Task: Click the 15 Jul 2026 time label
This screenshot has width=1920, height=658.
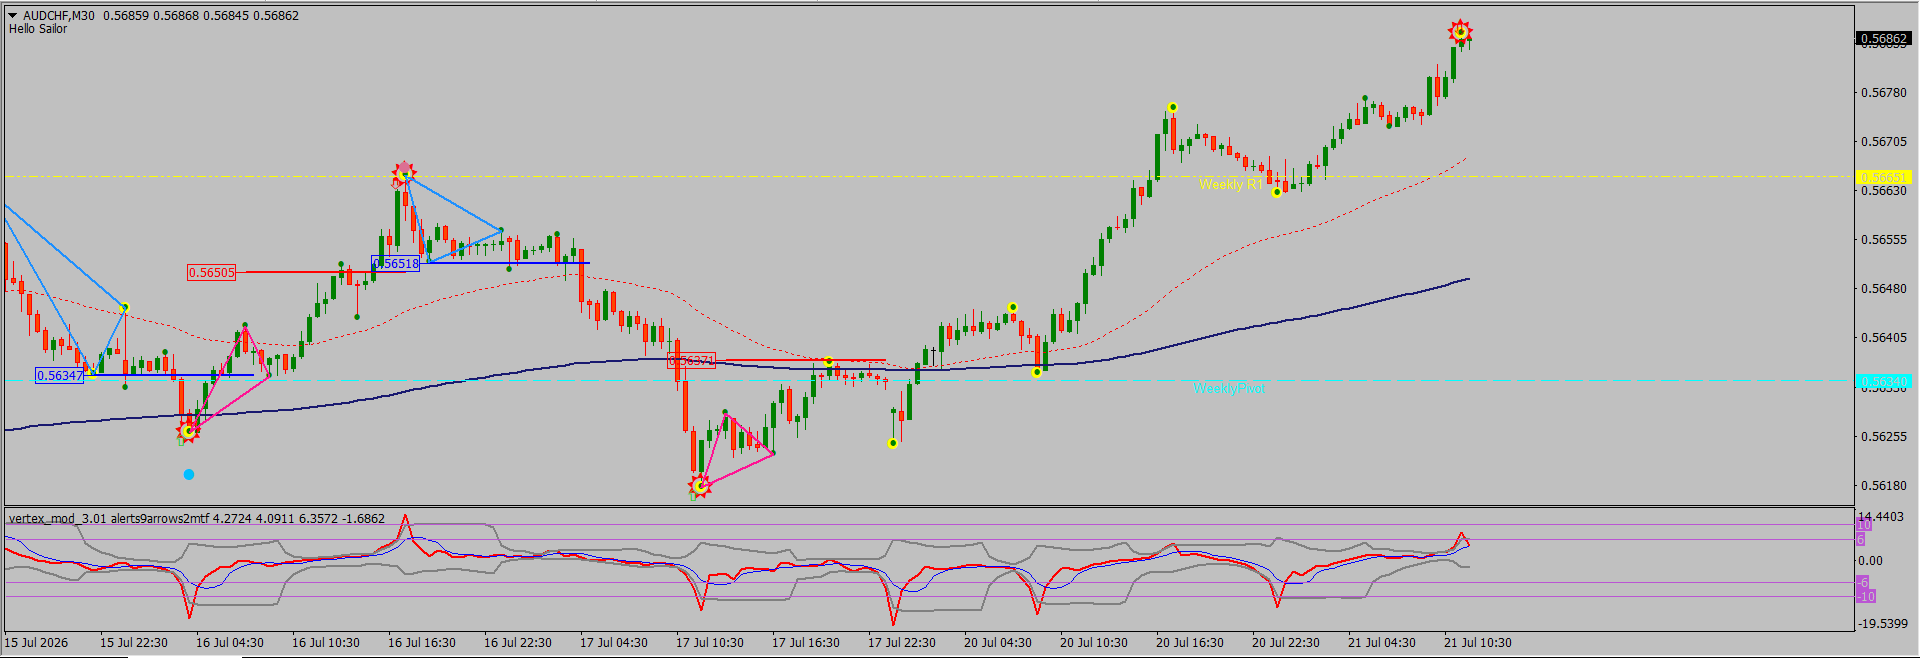Action: [37, 643]
